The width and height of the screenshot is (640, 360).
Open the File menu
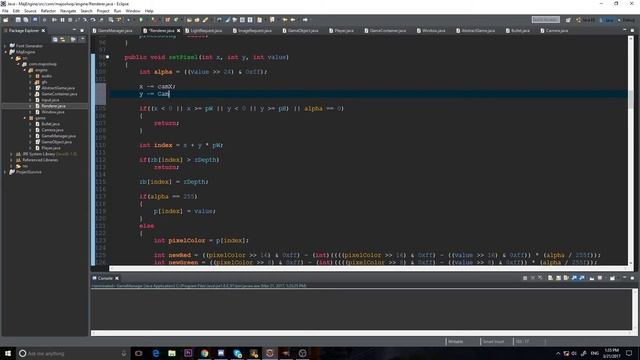click(5, 11)
